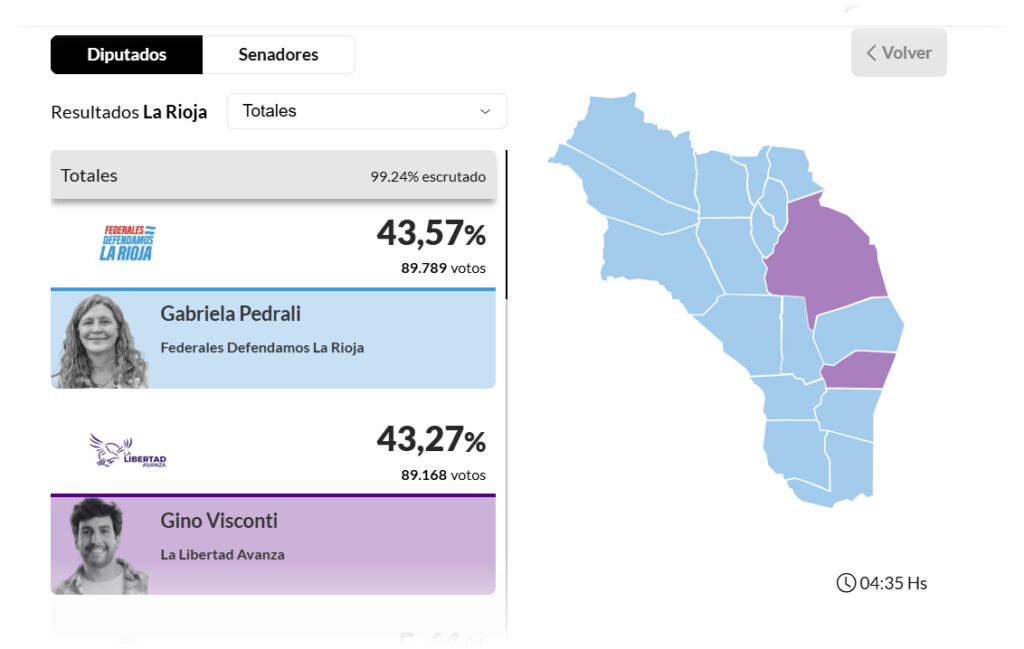This screenshot has height=649, width=1024.
Task: Switch to the Senadores tab
Action: pyautogui.click(x=278, y=55)
